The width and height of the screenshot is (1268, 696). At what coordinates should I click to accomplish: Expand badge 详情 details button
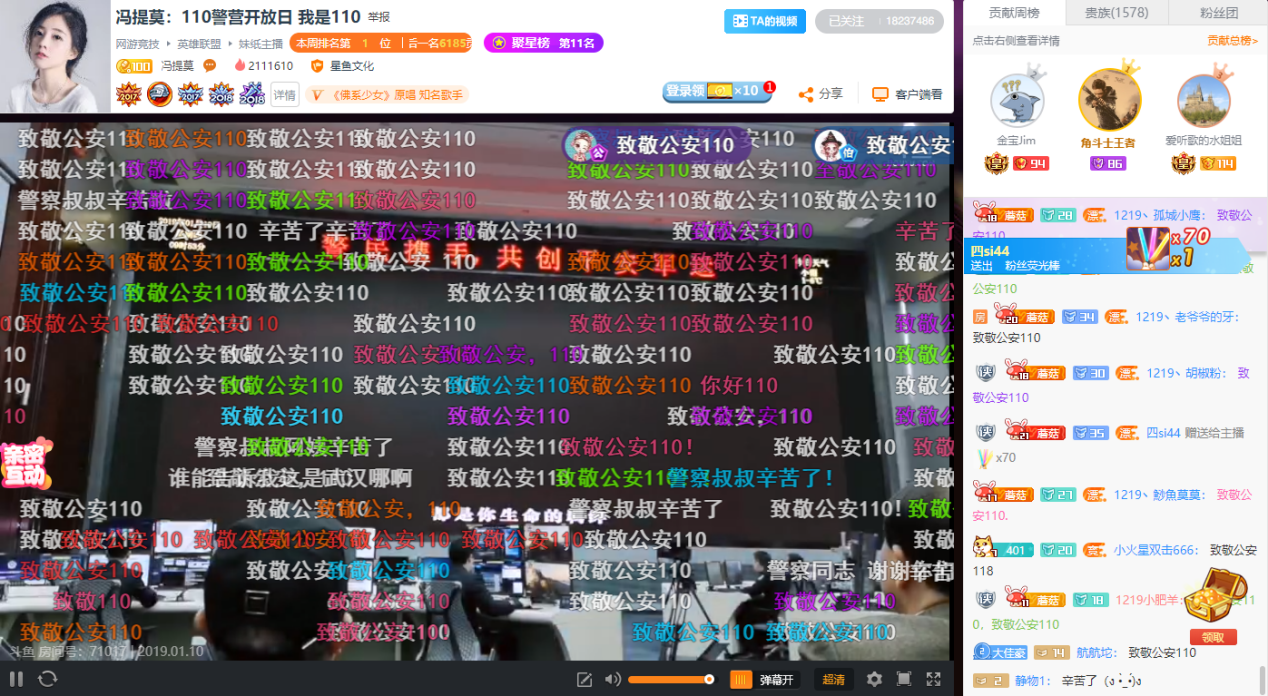coord(284,95)
